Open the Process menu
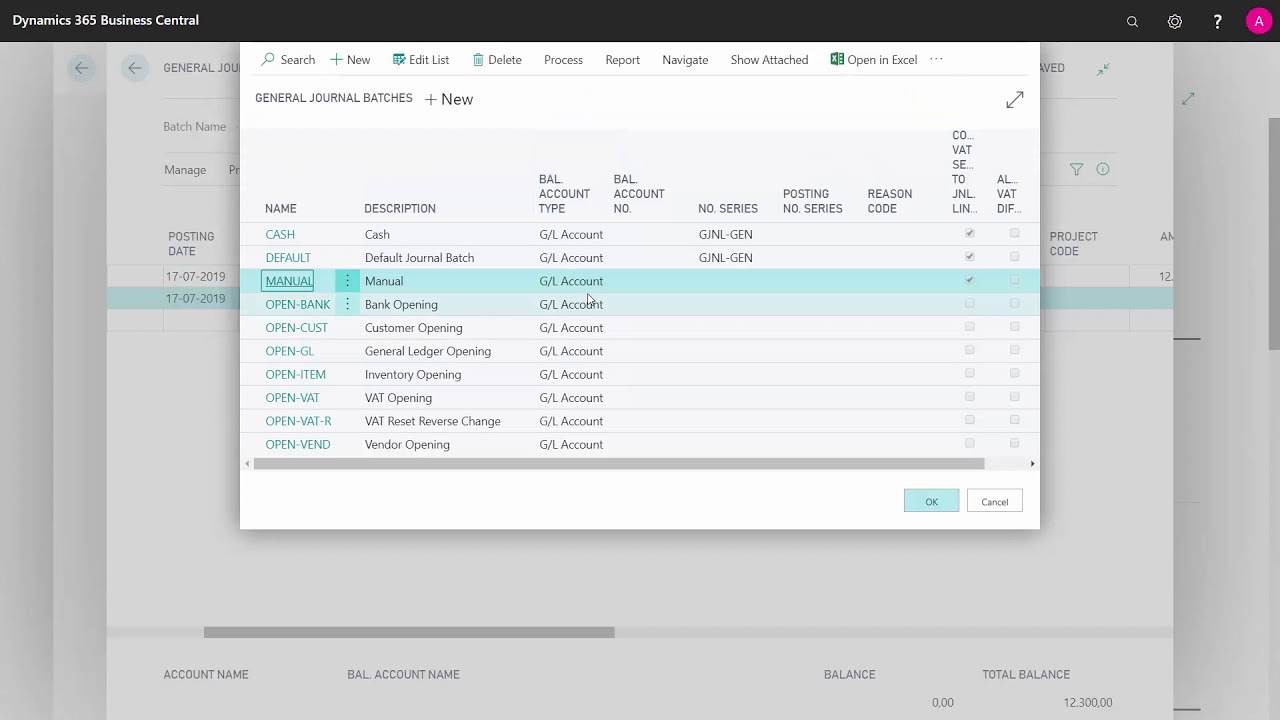 [x=563, y=60]
